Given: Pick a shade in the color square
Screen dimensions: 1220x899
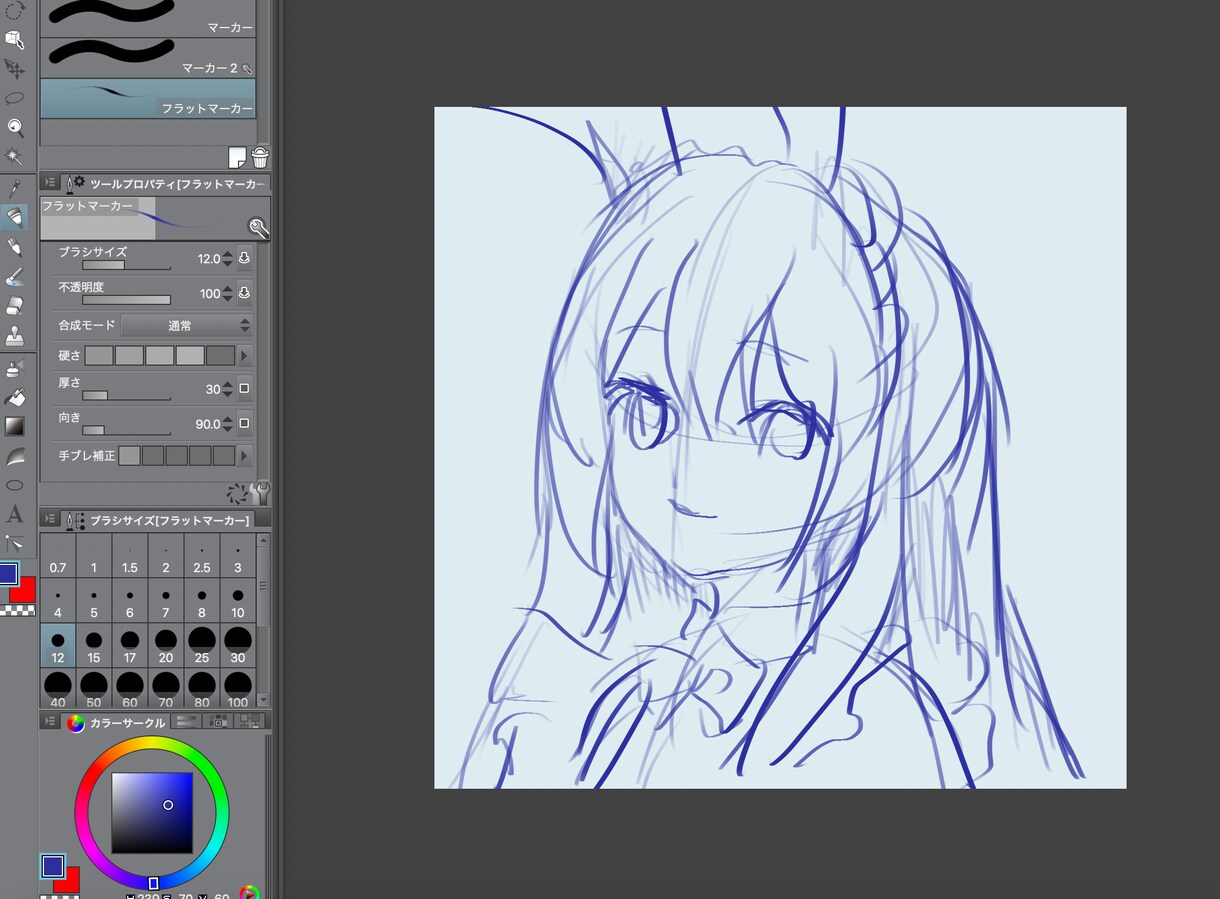Looking at the screenshot, I should pyautogui.click(x=152, y=812).
